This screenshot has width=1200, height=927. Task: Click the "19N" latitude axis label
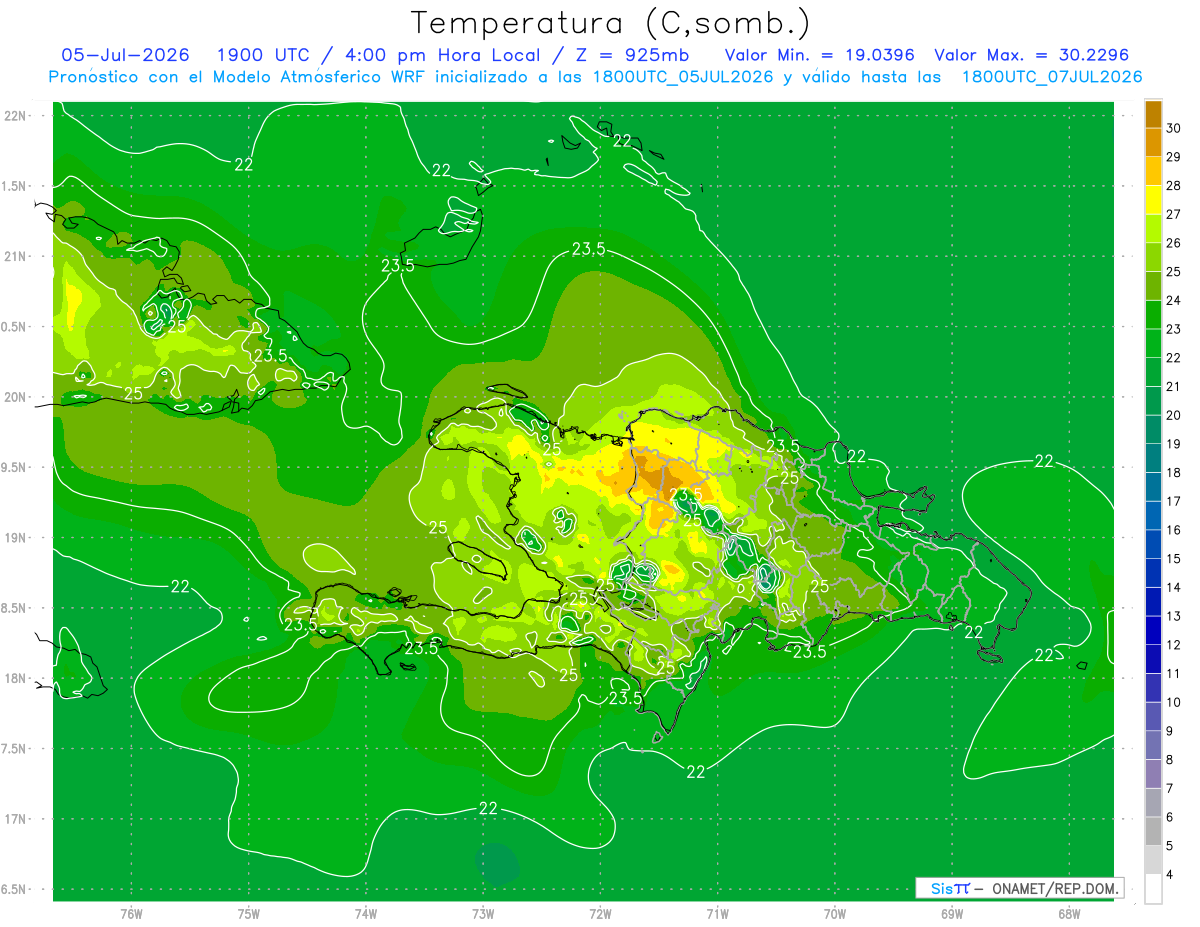click(14, 538)
